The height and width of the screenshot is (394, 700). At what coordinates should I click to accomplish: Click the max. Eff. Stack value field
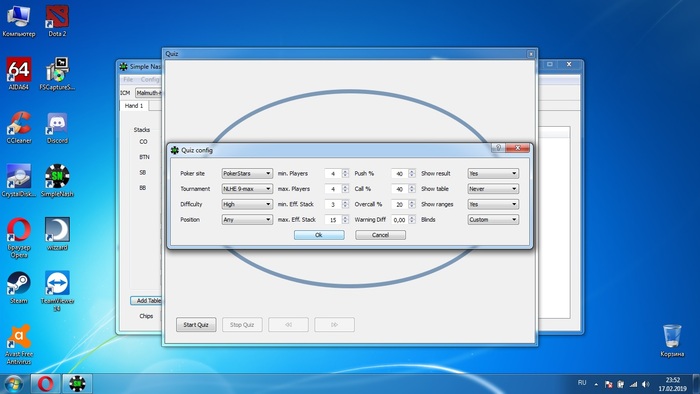point(333,220)
